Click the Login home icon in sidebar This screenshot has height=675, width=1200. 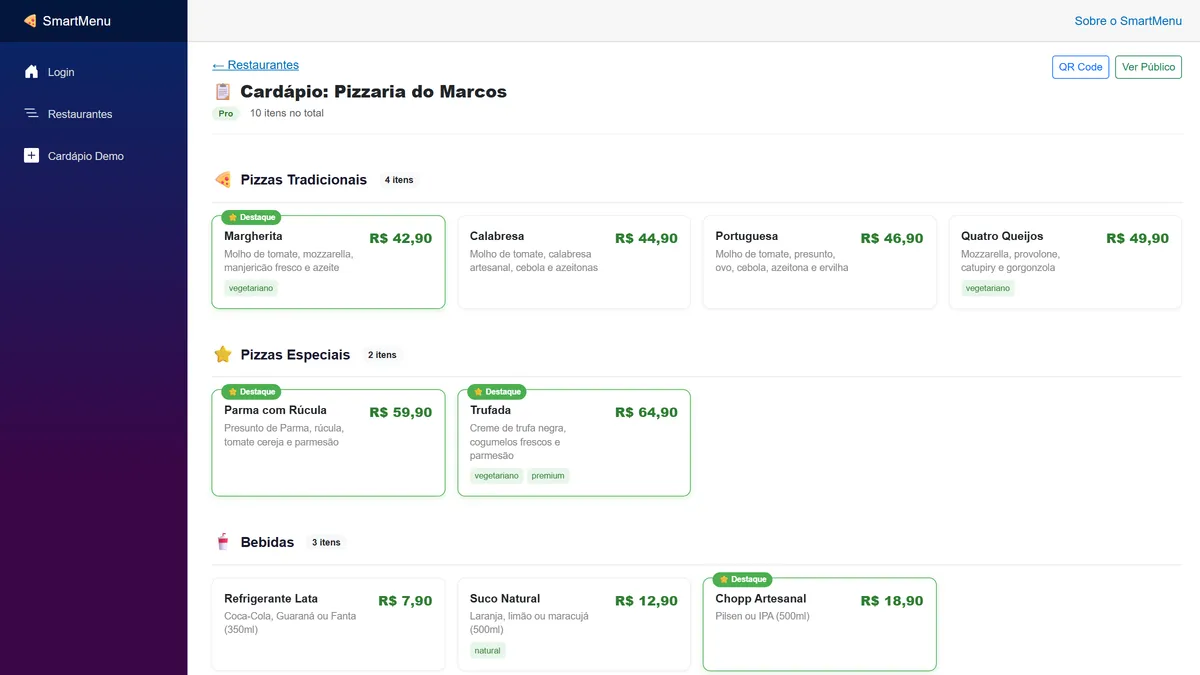click(x=31, y=72)
